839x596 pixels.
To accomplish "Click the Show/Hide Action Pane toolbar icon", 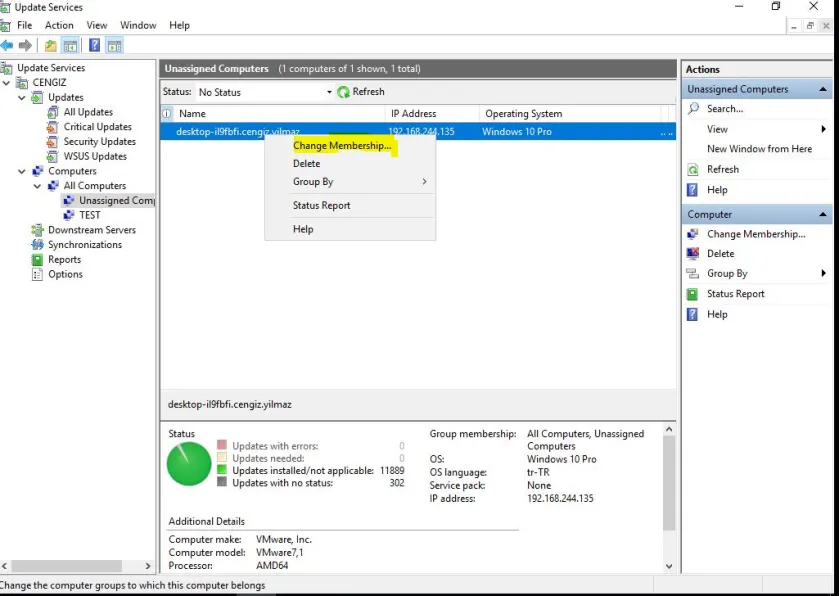I will coord(114,45).
